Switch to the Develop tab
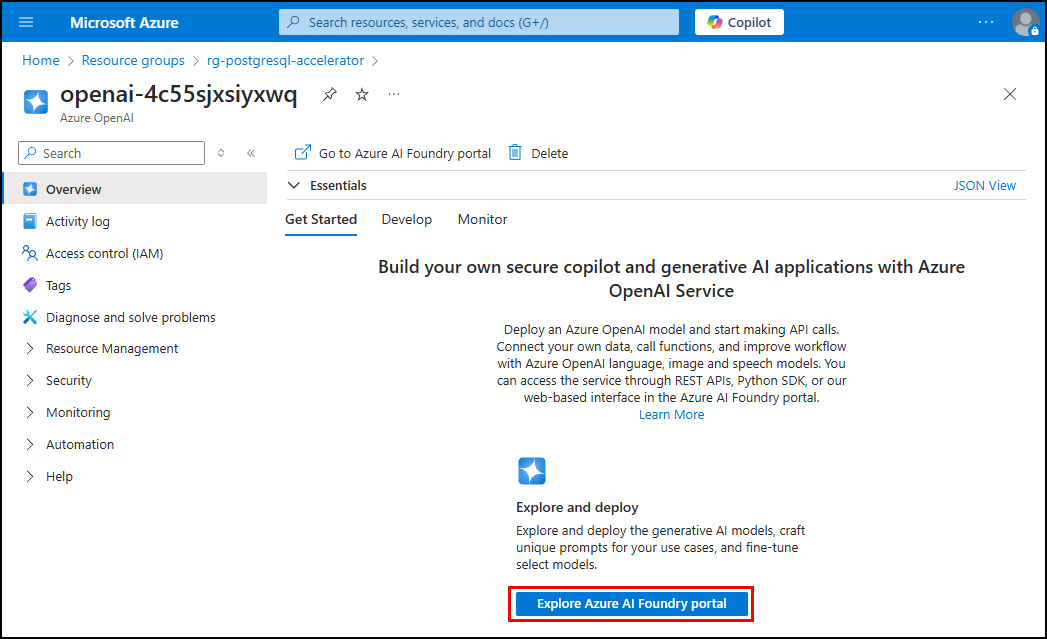1047x639 pixels. [407, 220]
